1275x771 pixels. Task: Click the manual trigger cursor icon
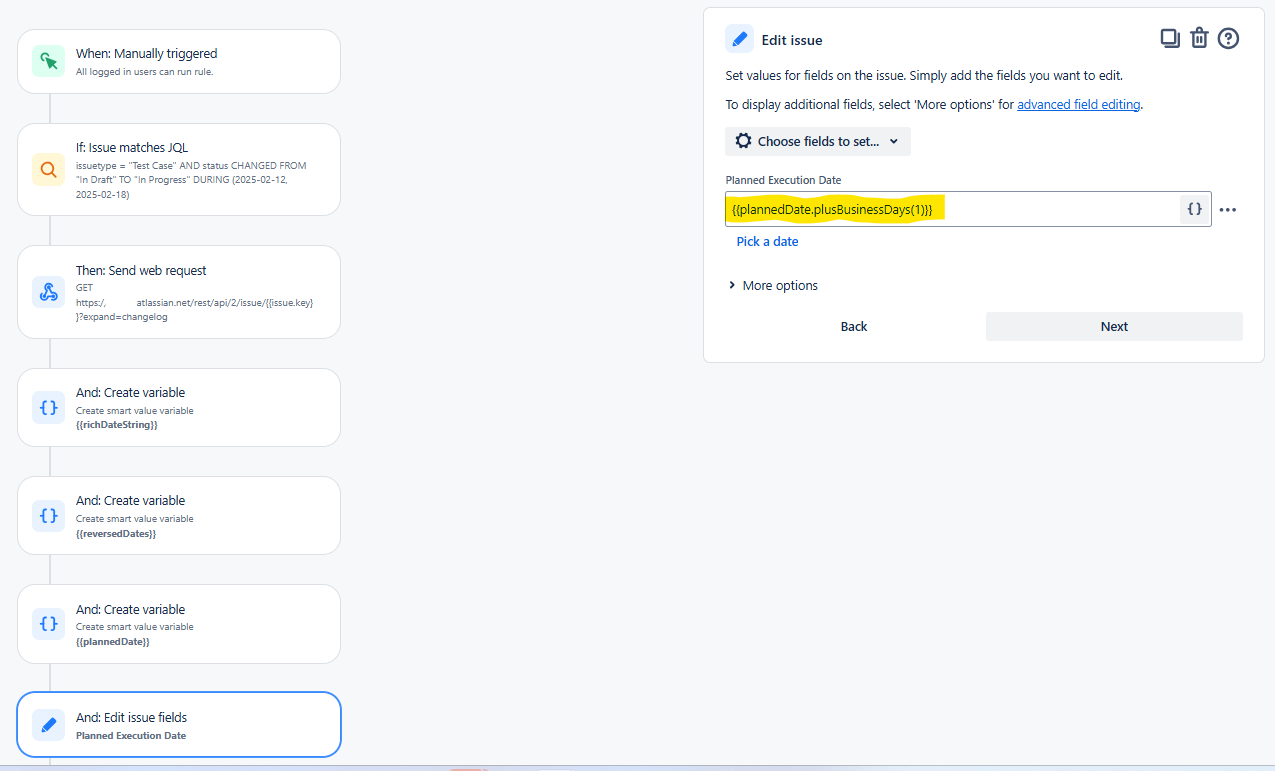(48, 62)
